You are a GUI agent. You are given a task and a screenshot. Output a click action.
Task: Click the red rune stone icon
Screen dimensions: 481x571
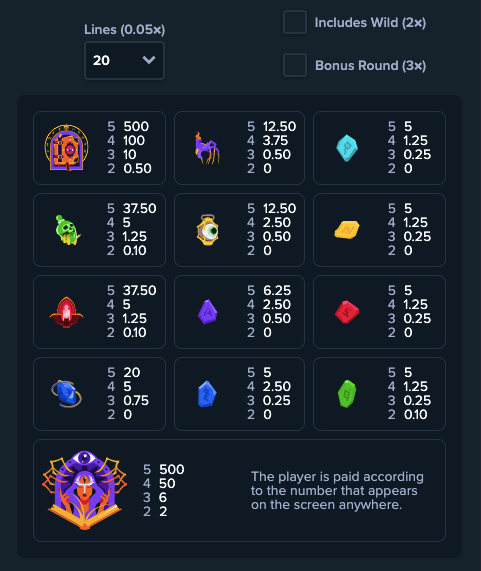click(x=347, y=312)
